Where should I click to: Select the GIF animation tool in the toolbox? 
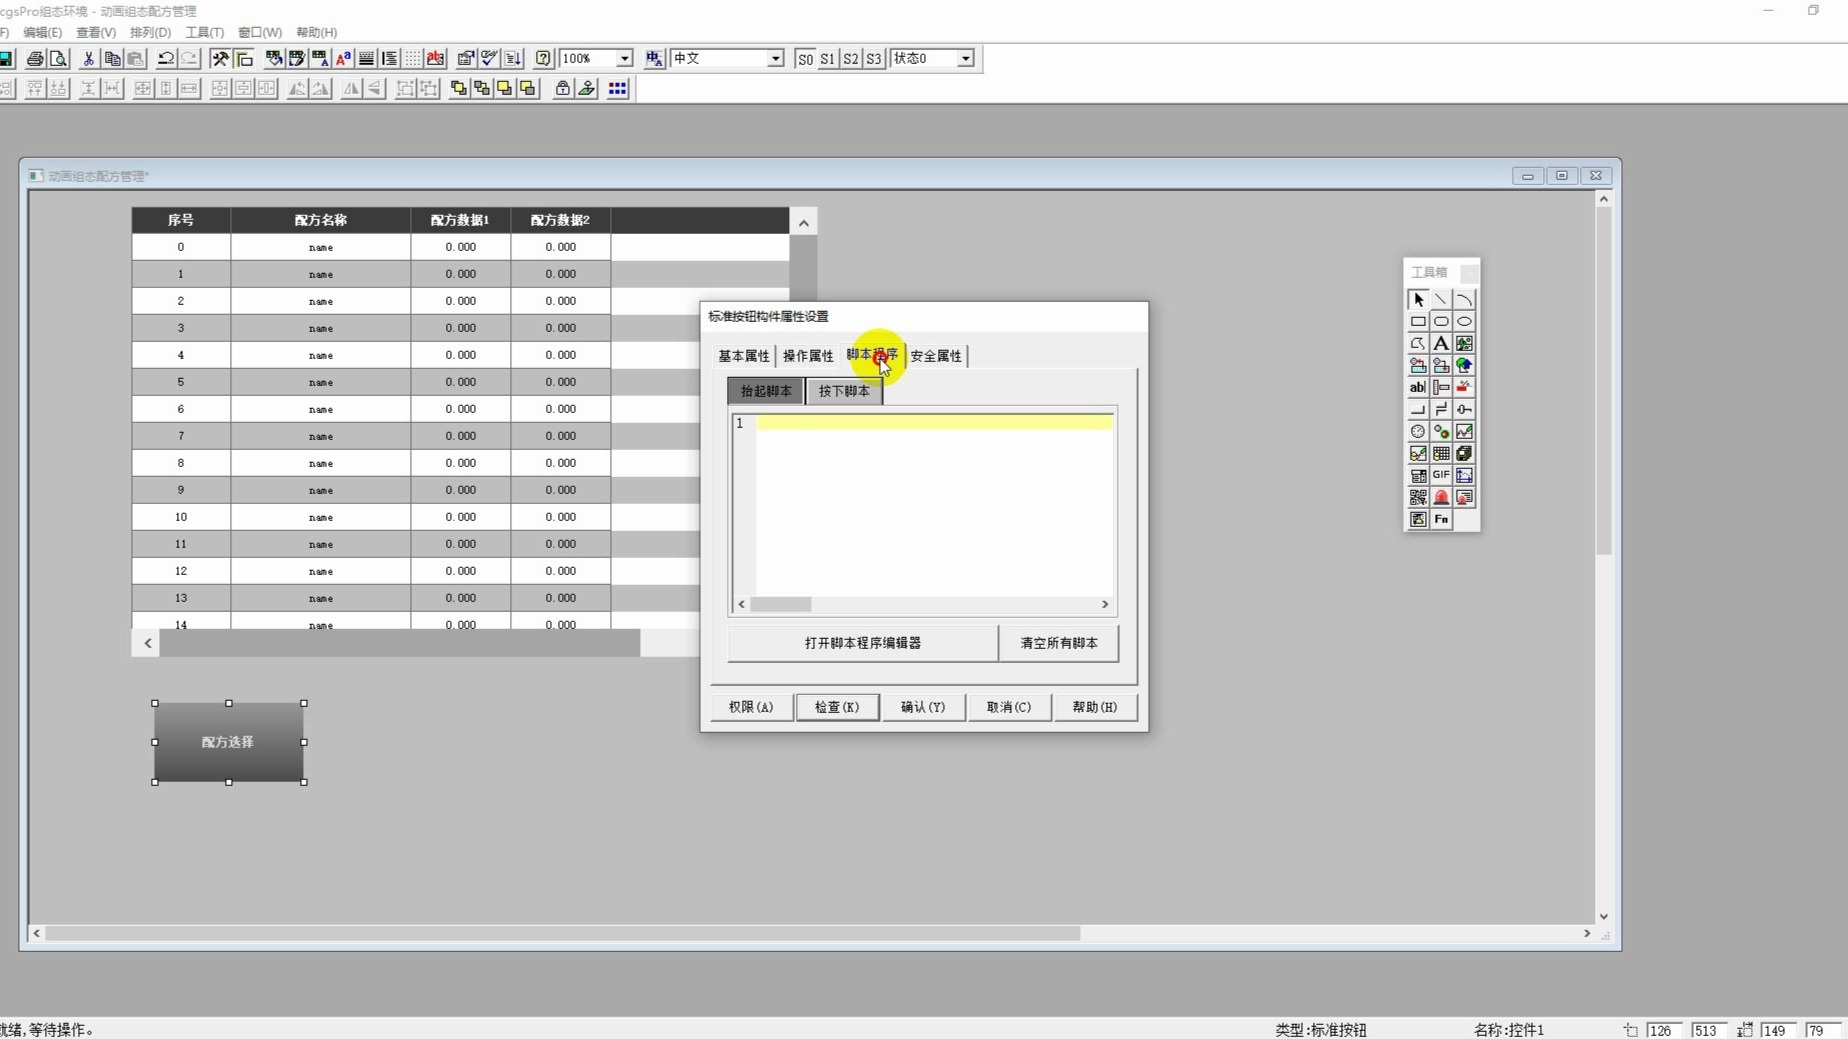coord(1441,476)
